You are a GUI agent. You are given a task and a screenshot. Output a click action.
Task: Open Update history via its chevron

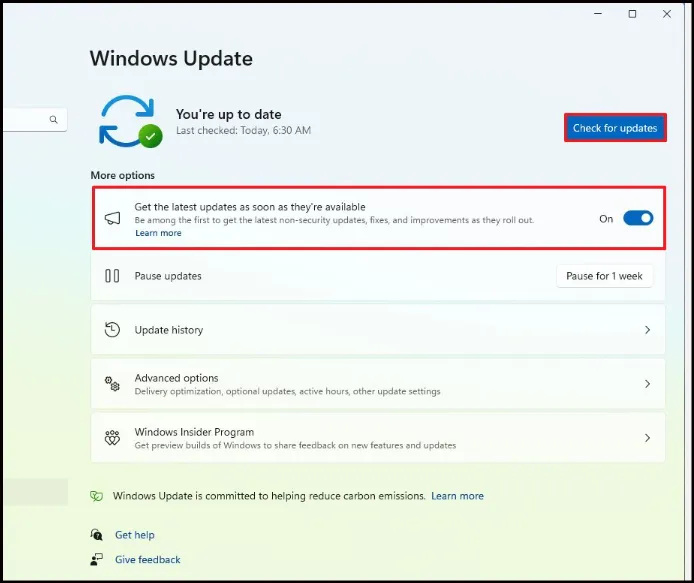[647, 330]
